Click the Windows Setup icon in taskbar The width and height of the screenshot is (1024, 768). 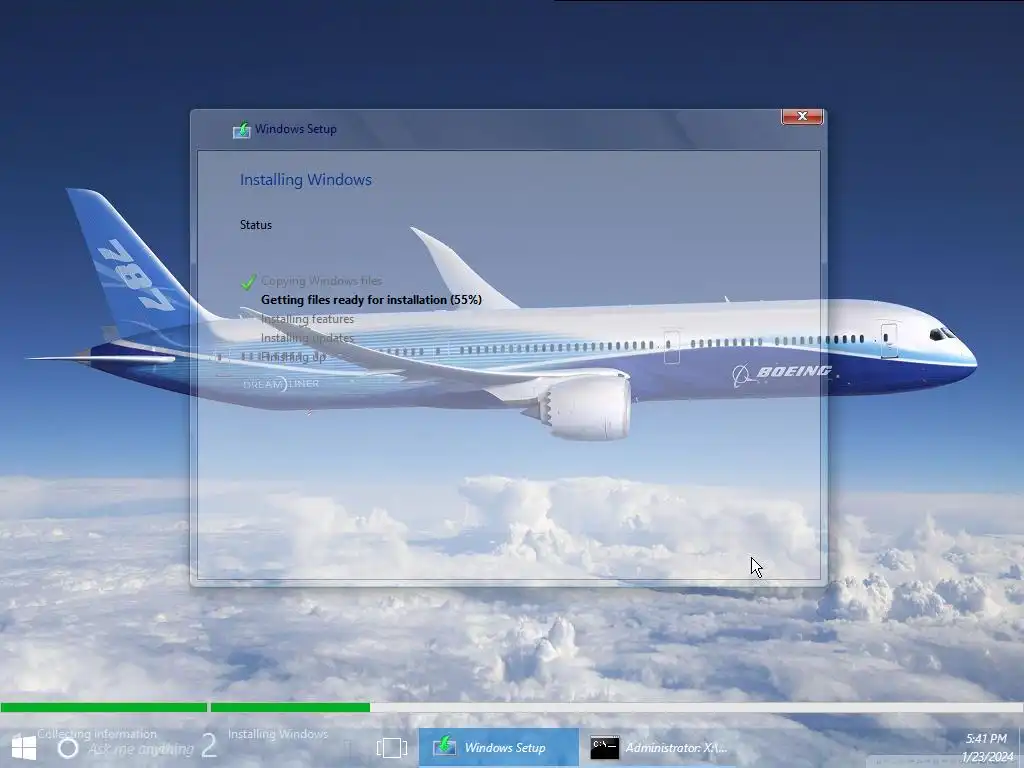point(445,746)
